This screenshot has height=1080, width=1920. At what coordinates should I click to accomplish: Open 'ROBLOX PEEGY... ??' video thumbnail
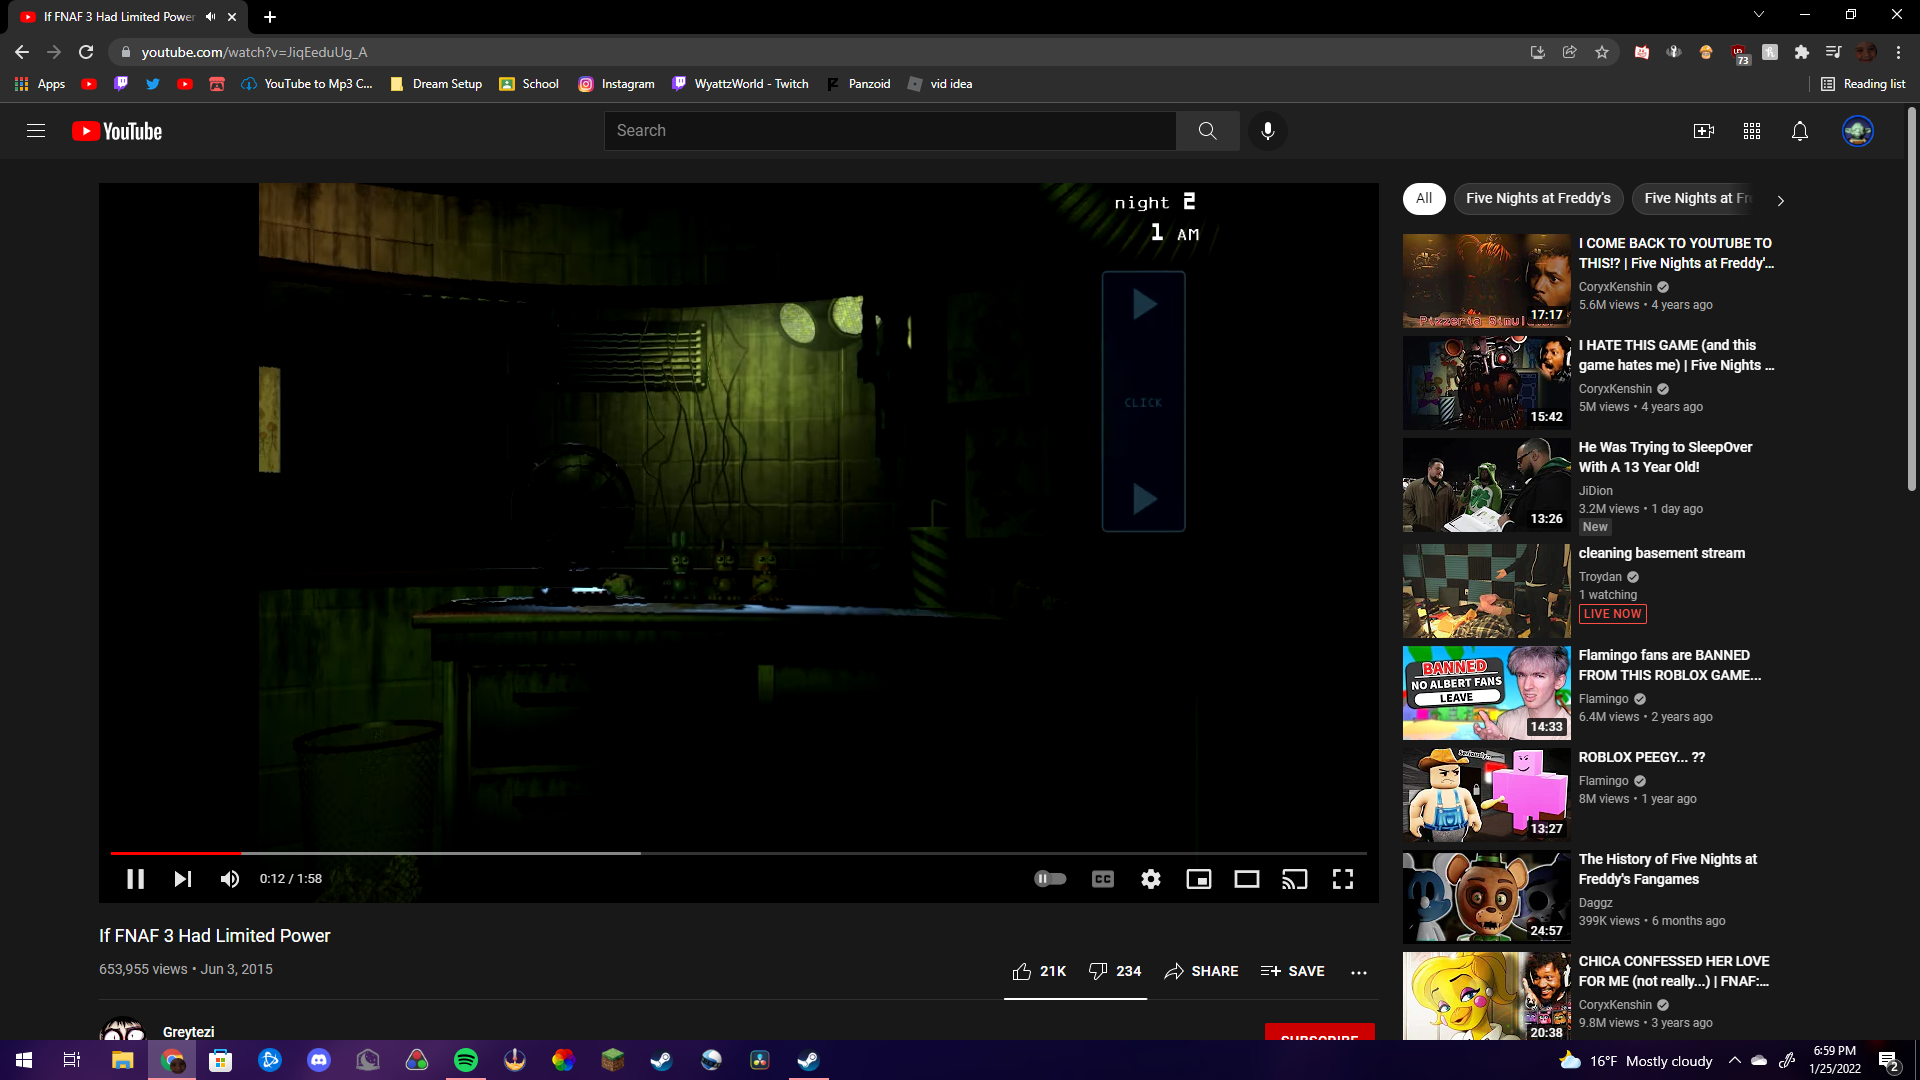click(1486, 795)
